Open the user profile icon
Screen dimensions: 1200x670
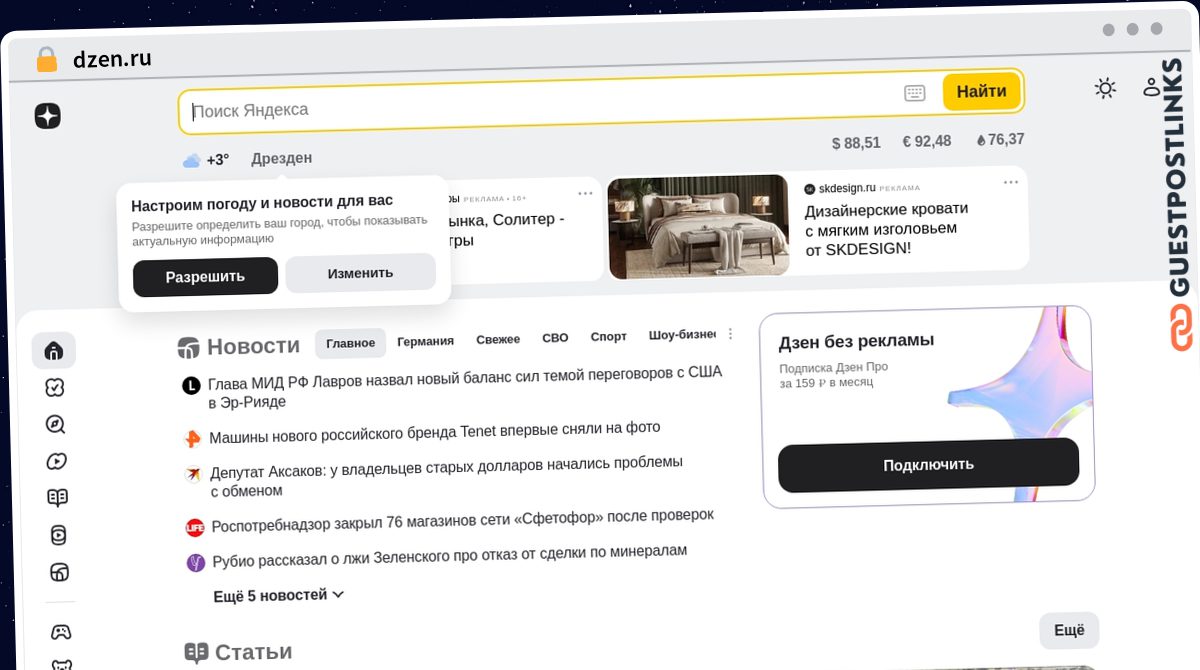[1151, 87]
